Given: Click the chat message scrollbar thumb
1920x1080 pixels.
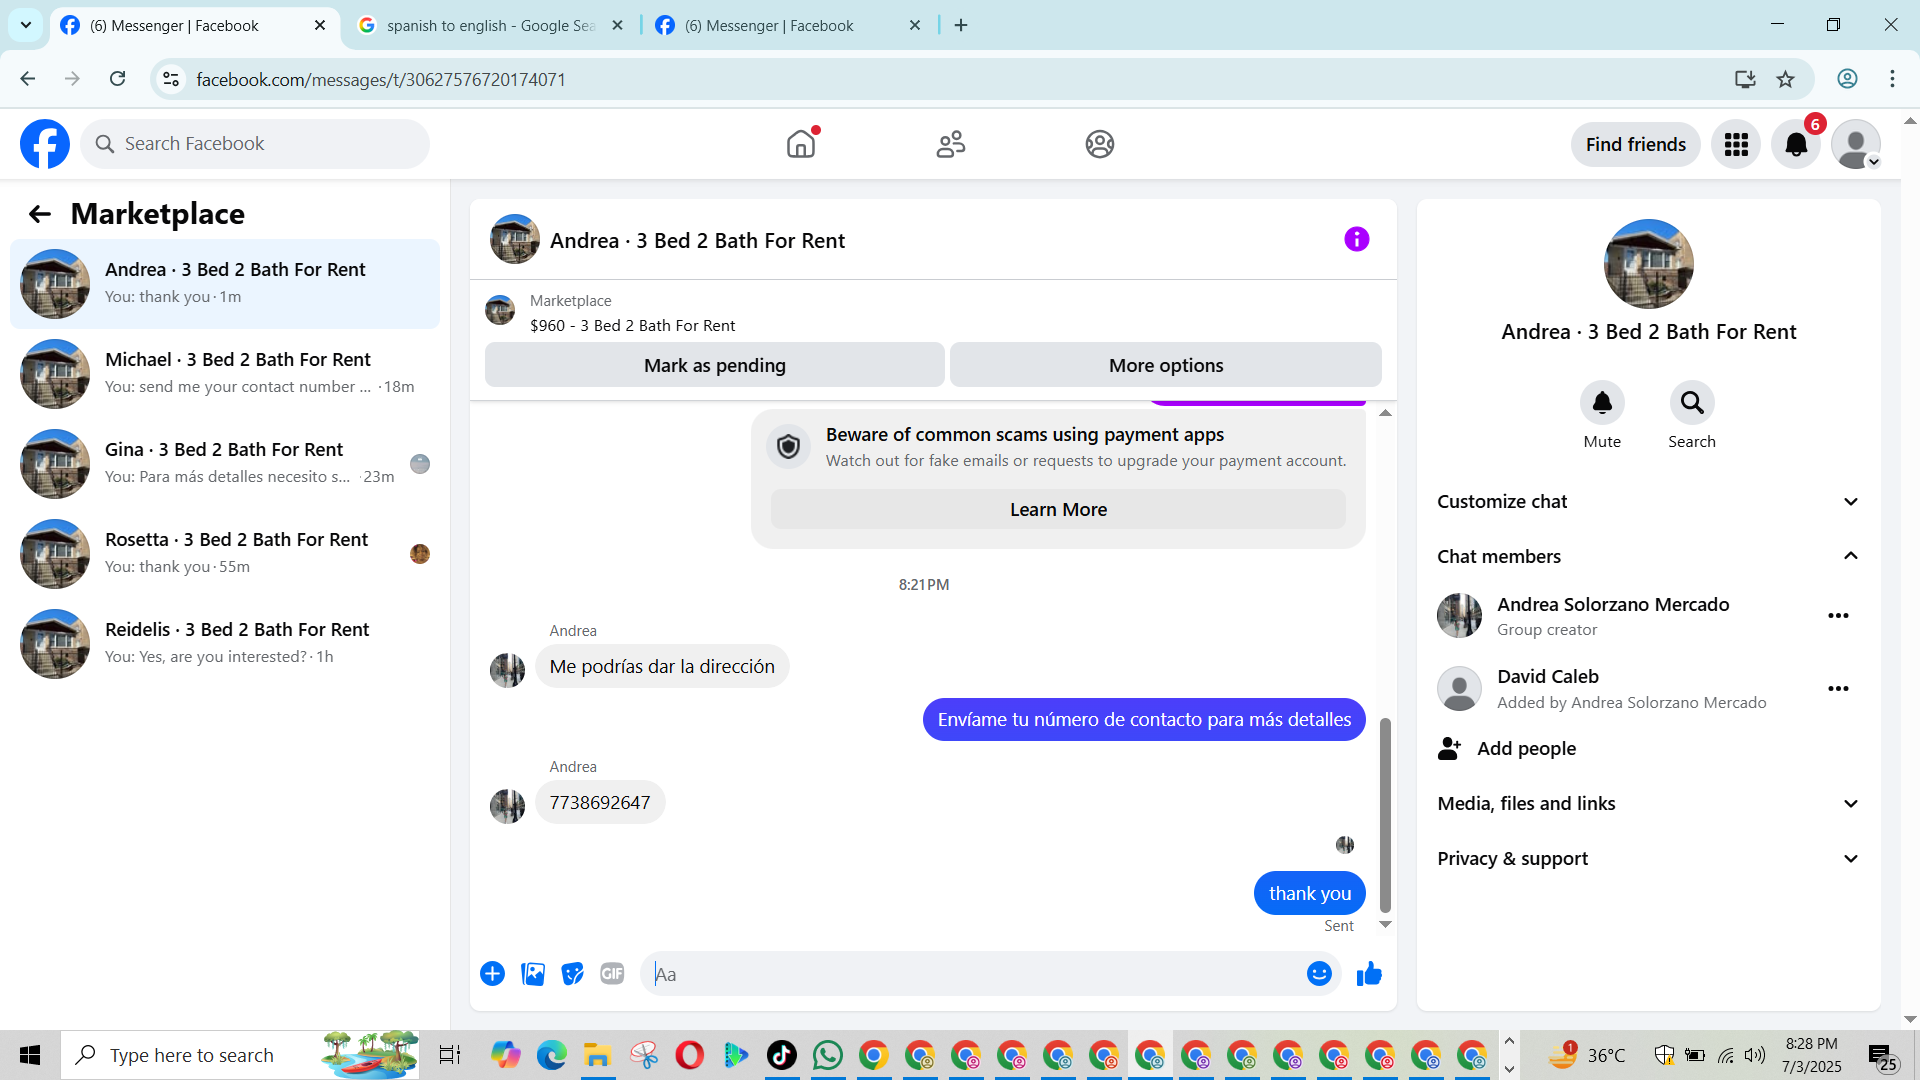Looking at the screenshot, I should point(1385,815).
